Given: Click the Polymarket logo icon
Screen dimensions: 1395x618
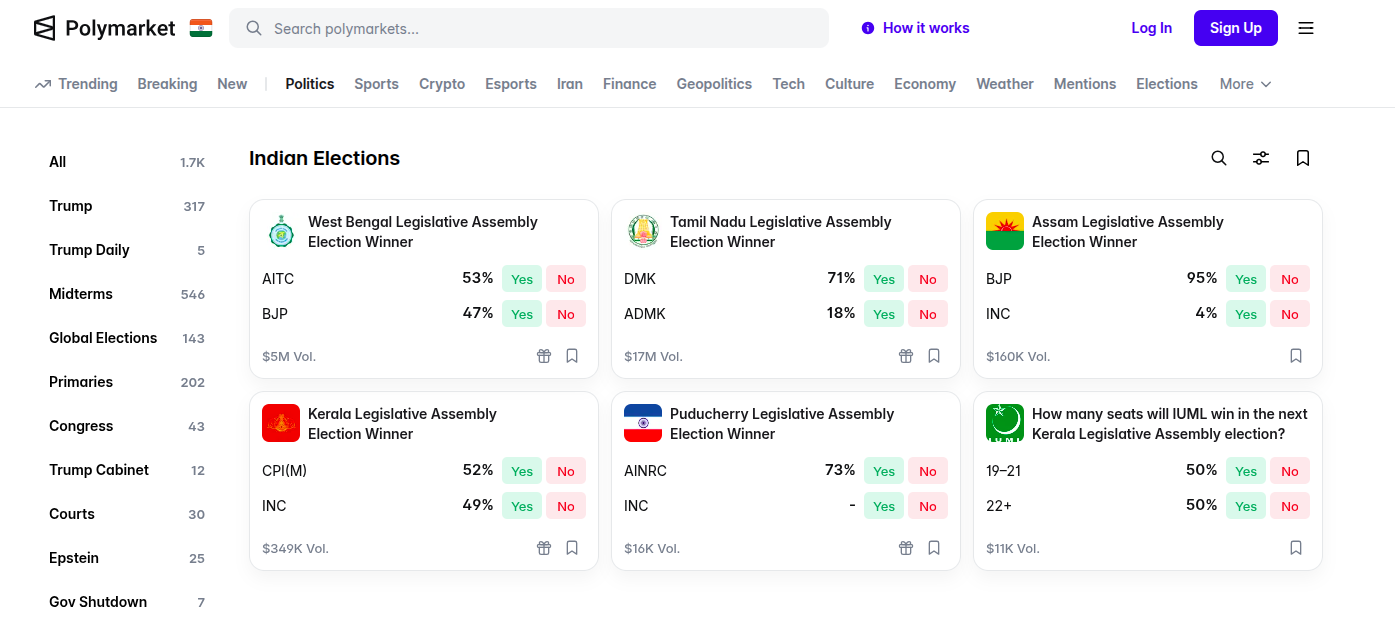Looking at the screenshot, I should tap(44, 28).
